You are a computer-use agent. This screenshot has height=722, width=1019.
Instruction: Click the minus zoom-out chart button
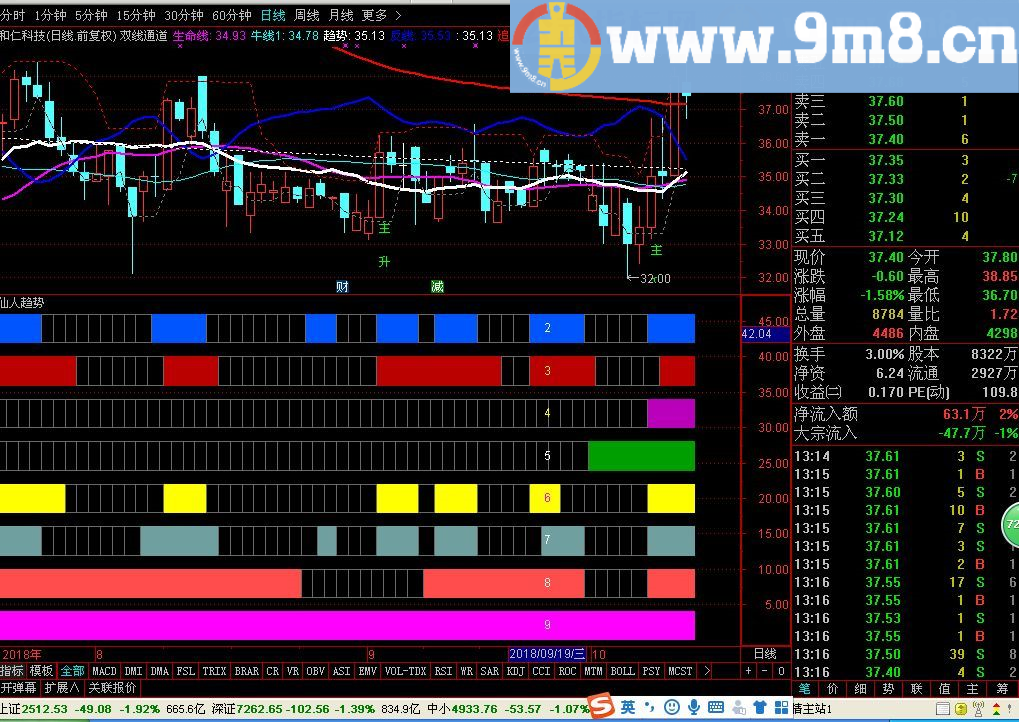coord(762,671)
